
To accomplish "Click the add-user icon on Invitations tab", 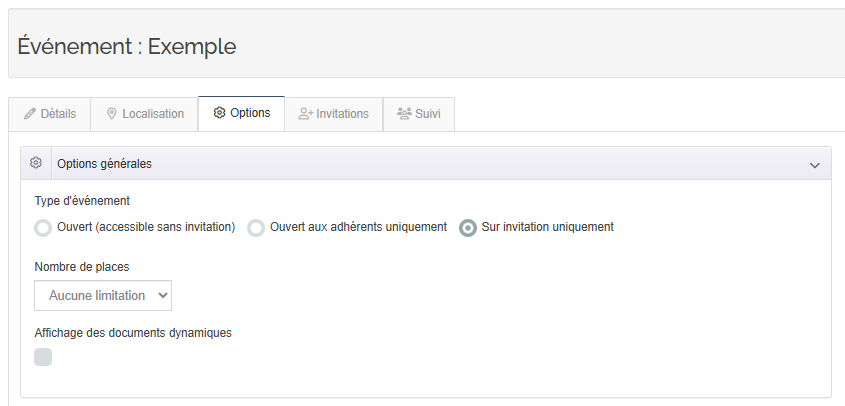I will click(306, 114).
